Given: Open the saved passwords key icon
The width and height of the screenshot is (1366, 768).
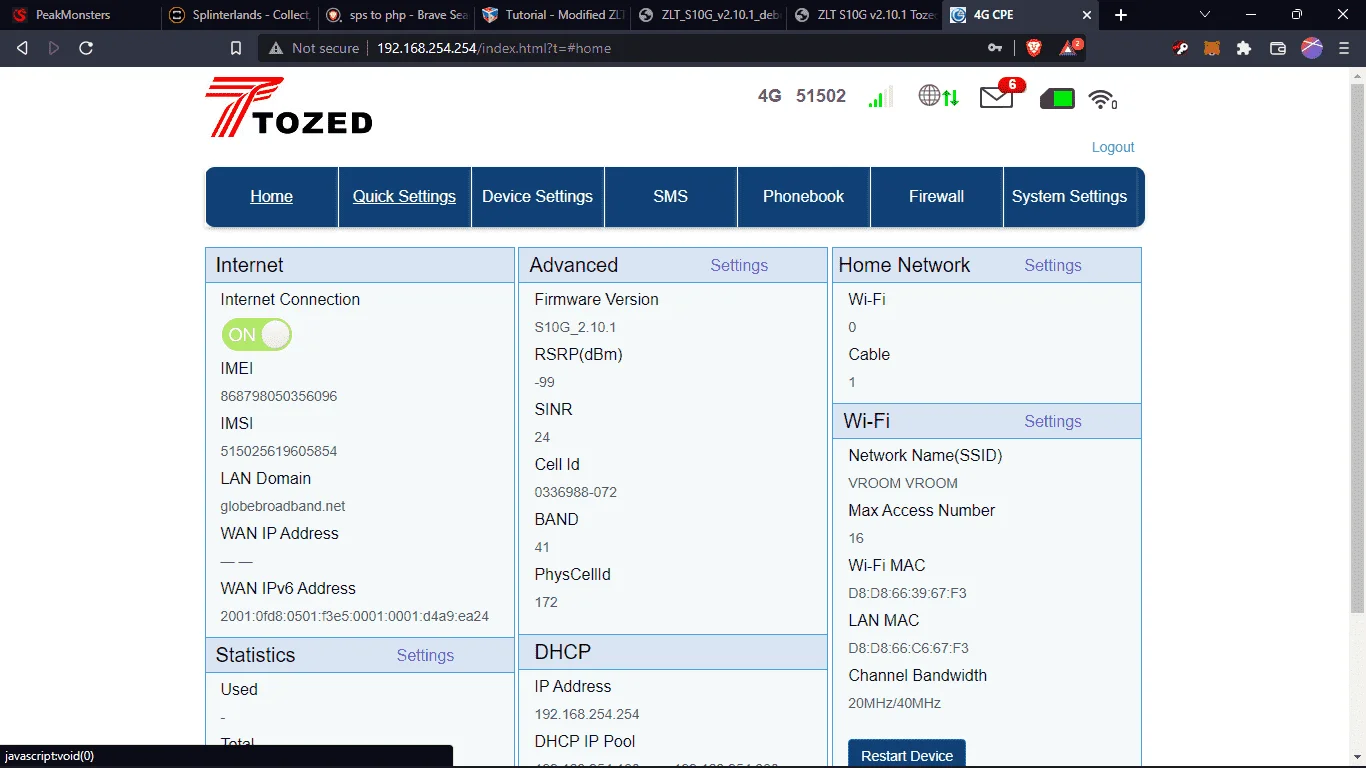Looking at the screenshot, I should pyautogui.click(x=995, y=48).
